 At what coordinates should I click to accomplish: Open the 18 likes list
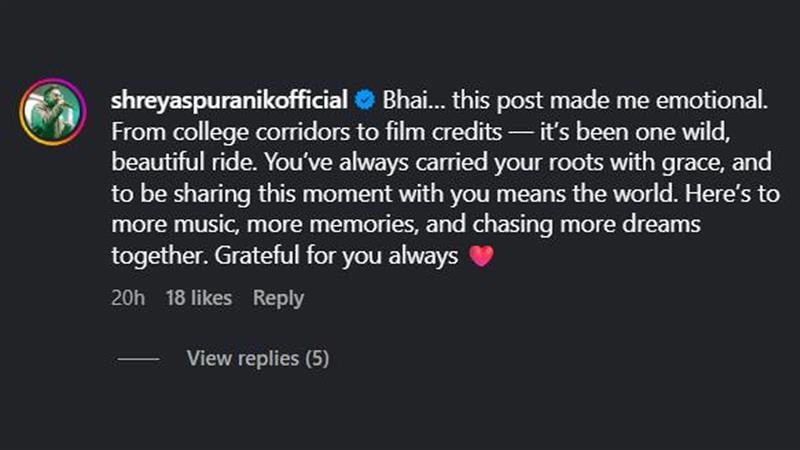point(198,298)
